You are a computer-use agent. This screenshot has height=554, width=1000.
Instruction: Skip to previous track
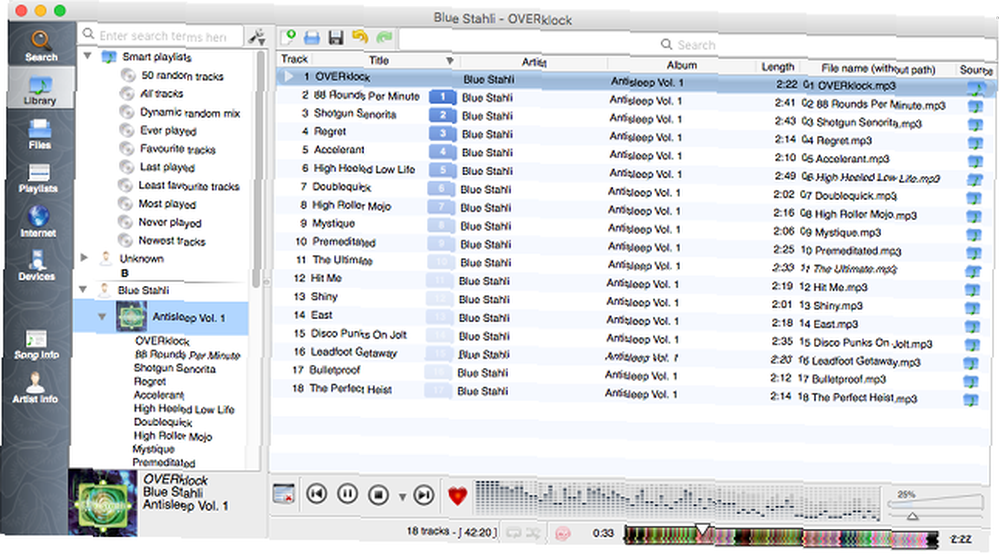point(316,493)
